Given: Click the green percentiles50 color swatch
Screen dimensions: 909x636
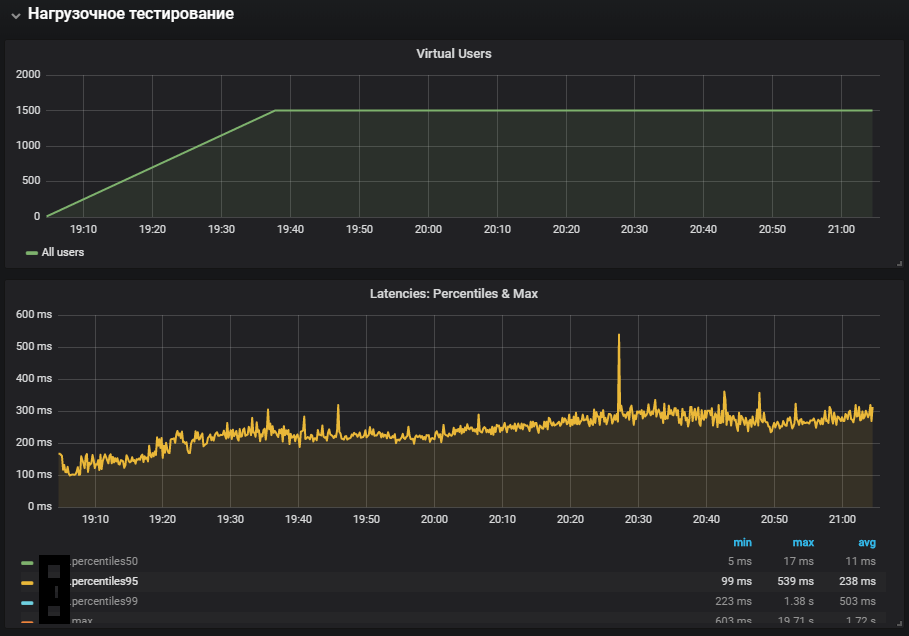Looking at the screenshot, I should click(x=27, y=562).
